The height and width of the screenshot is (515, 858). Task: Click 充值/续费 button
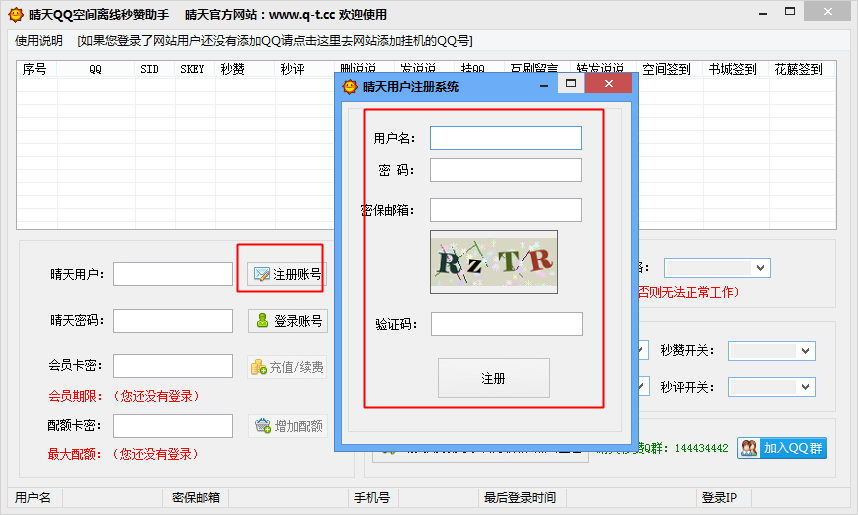287,367
